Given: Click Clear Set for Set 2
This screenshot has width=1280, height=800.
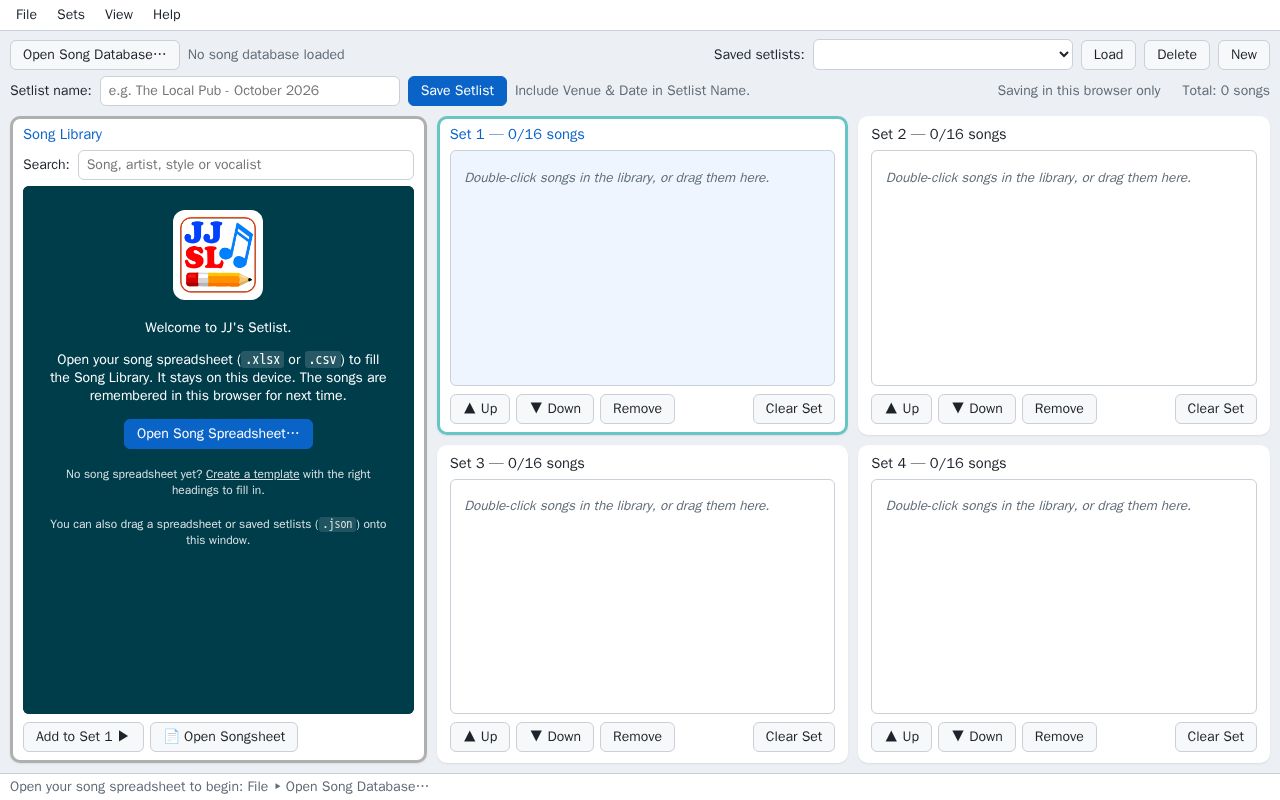Looking at the screenshot, I should pos(1216,409).
